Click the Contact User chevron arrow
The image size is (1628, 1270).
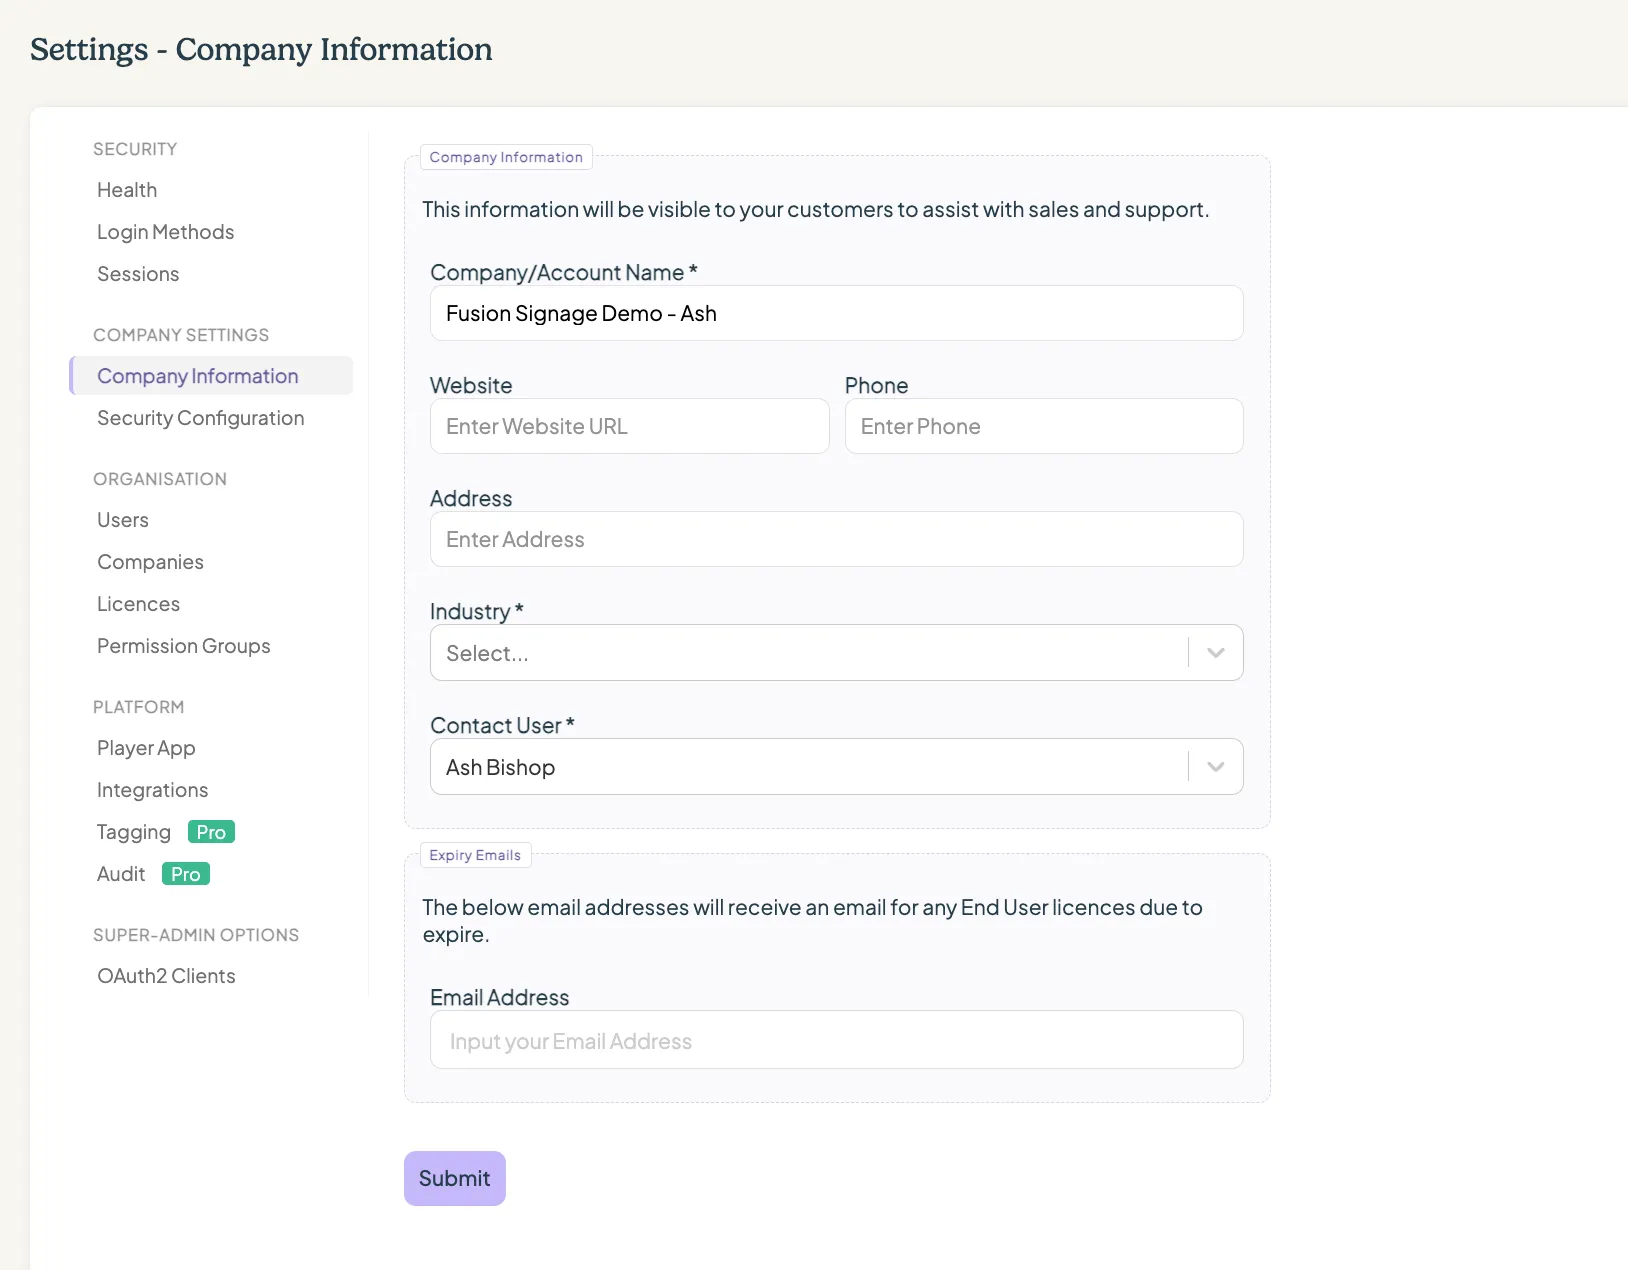[1216, 767]
